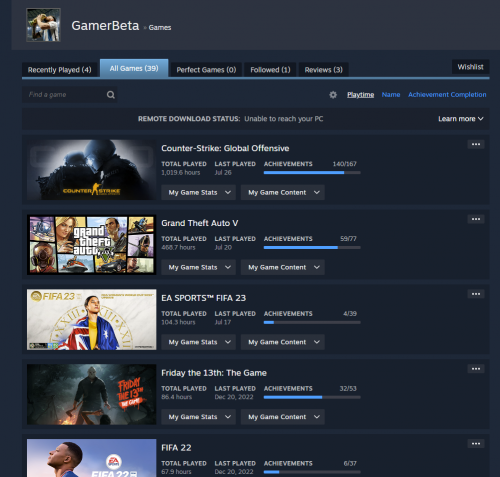Click the 104.3 hours playtime text
500x477 pixels.
coord(178,322)
